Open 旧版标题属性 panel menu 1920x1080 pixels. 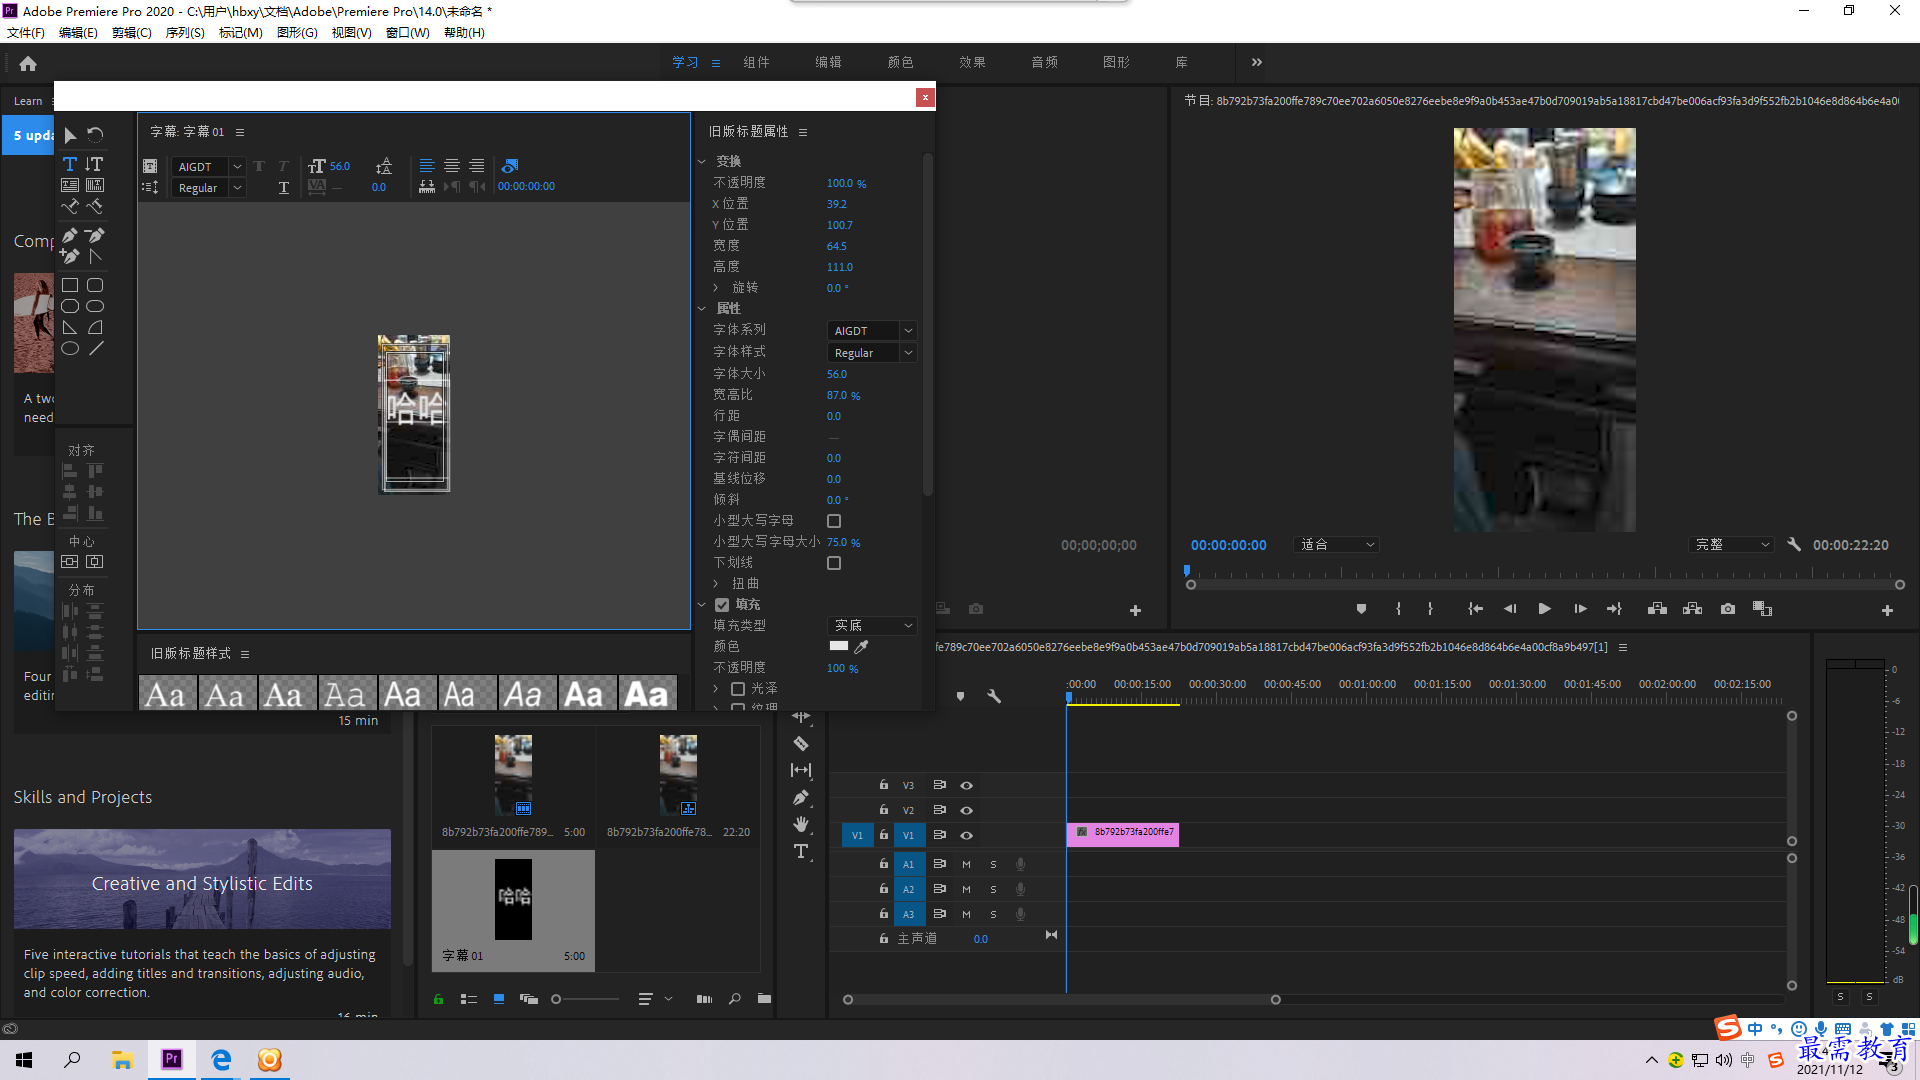(803, 132)
